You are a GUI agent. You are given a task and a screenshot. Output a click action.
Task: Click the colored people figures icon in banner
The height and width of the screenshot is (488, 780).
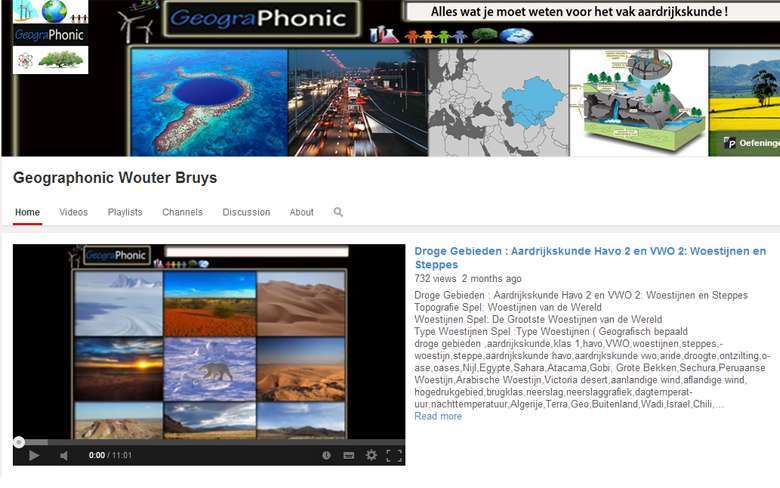[x=436, y=36]
